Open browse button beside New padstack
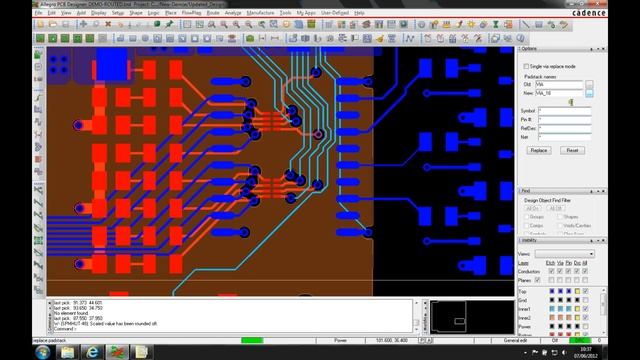This screenshot has height=360, width=640. coord(589,93)
